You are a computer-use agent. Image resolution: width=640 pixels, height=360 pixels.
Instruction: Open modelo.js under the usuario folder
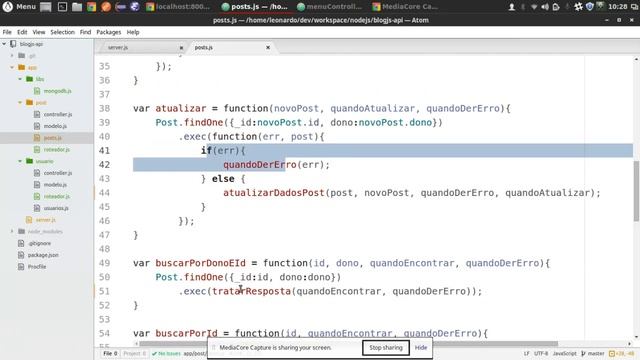55,184
